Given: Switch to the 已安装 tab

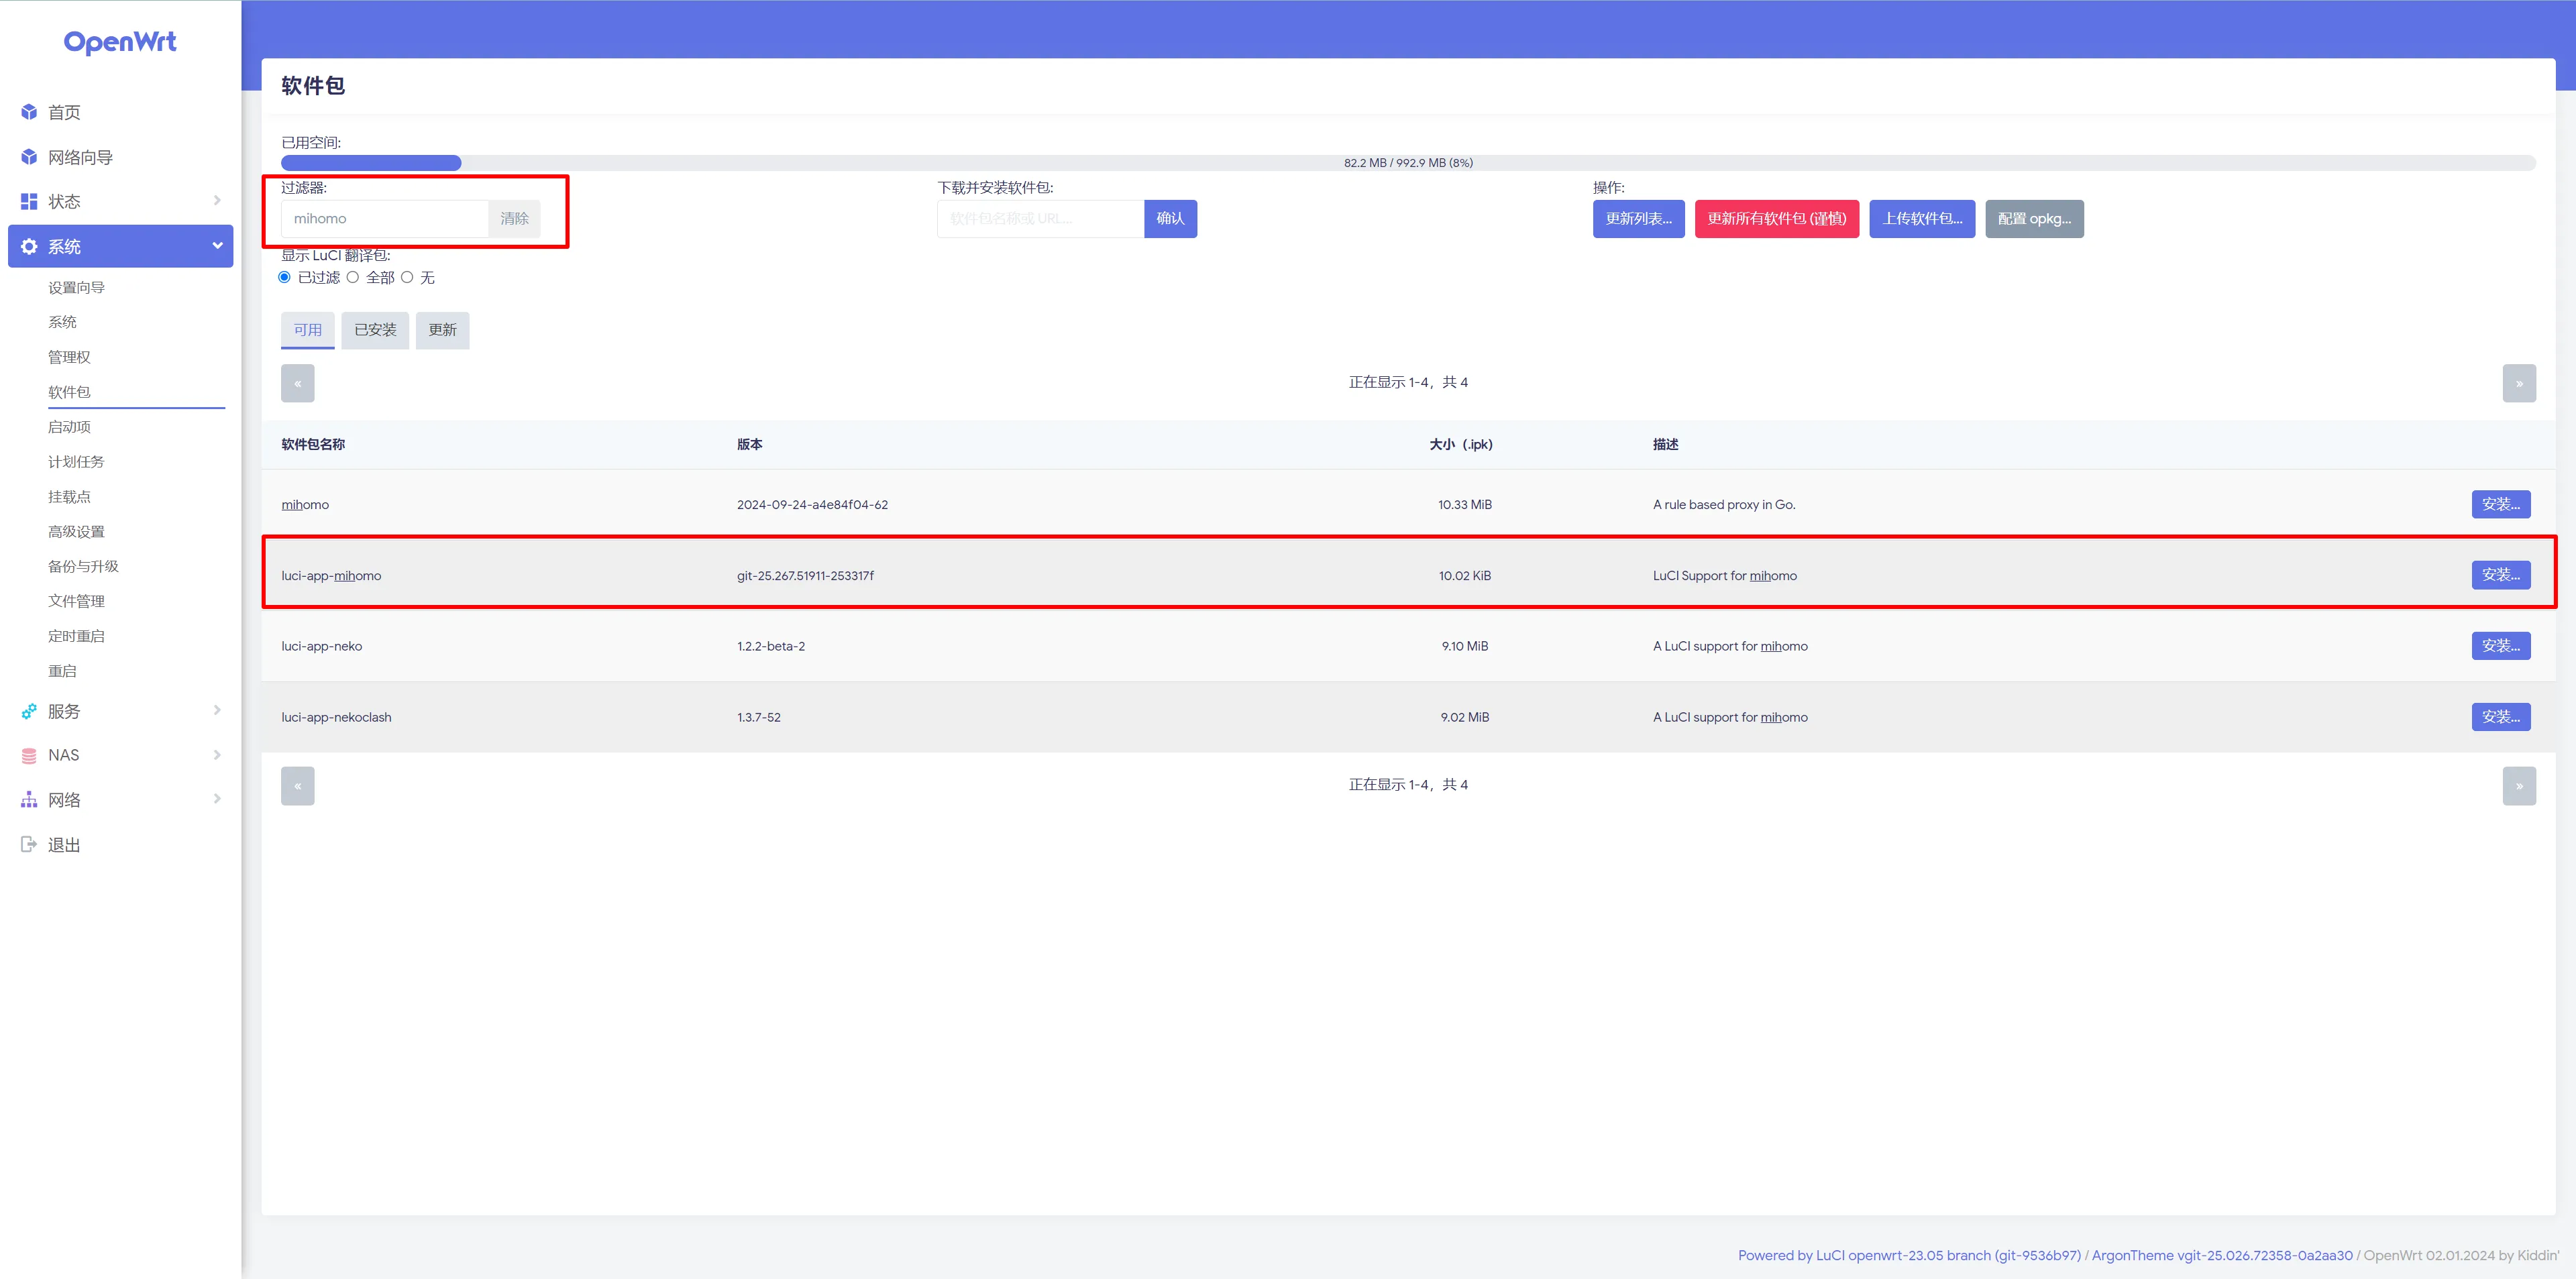Looking at the screenshot, I should 375,330.
